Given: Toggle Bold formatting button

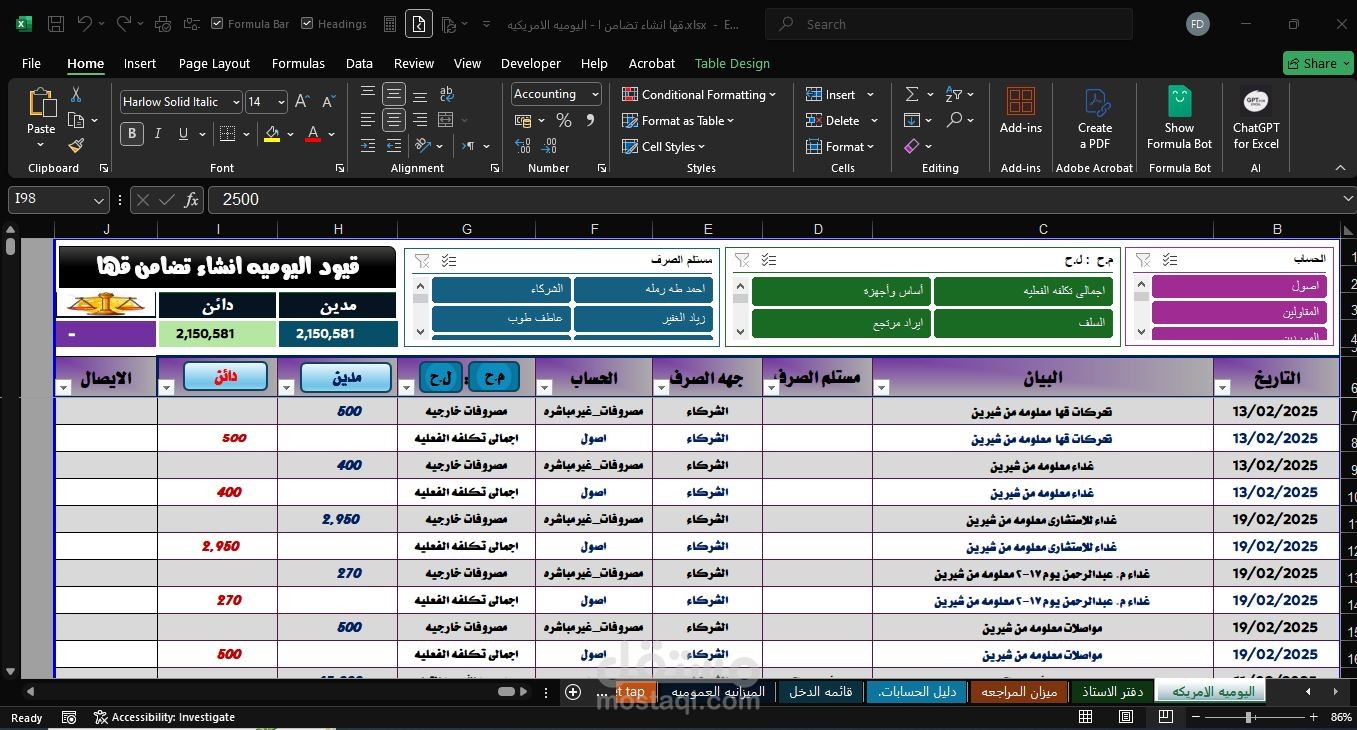Looking at the screenshot, I should click(x=132, y=134).
